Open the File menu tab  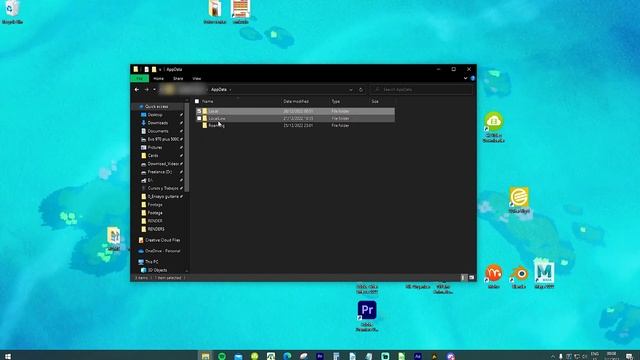(140, 78)
